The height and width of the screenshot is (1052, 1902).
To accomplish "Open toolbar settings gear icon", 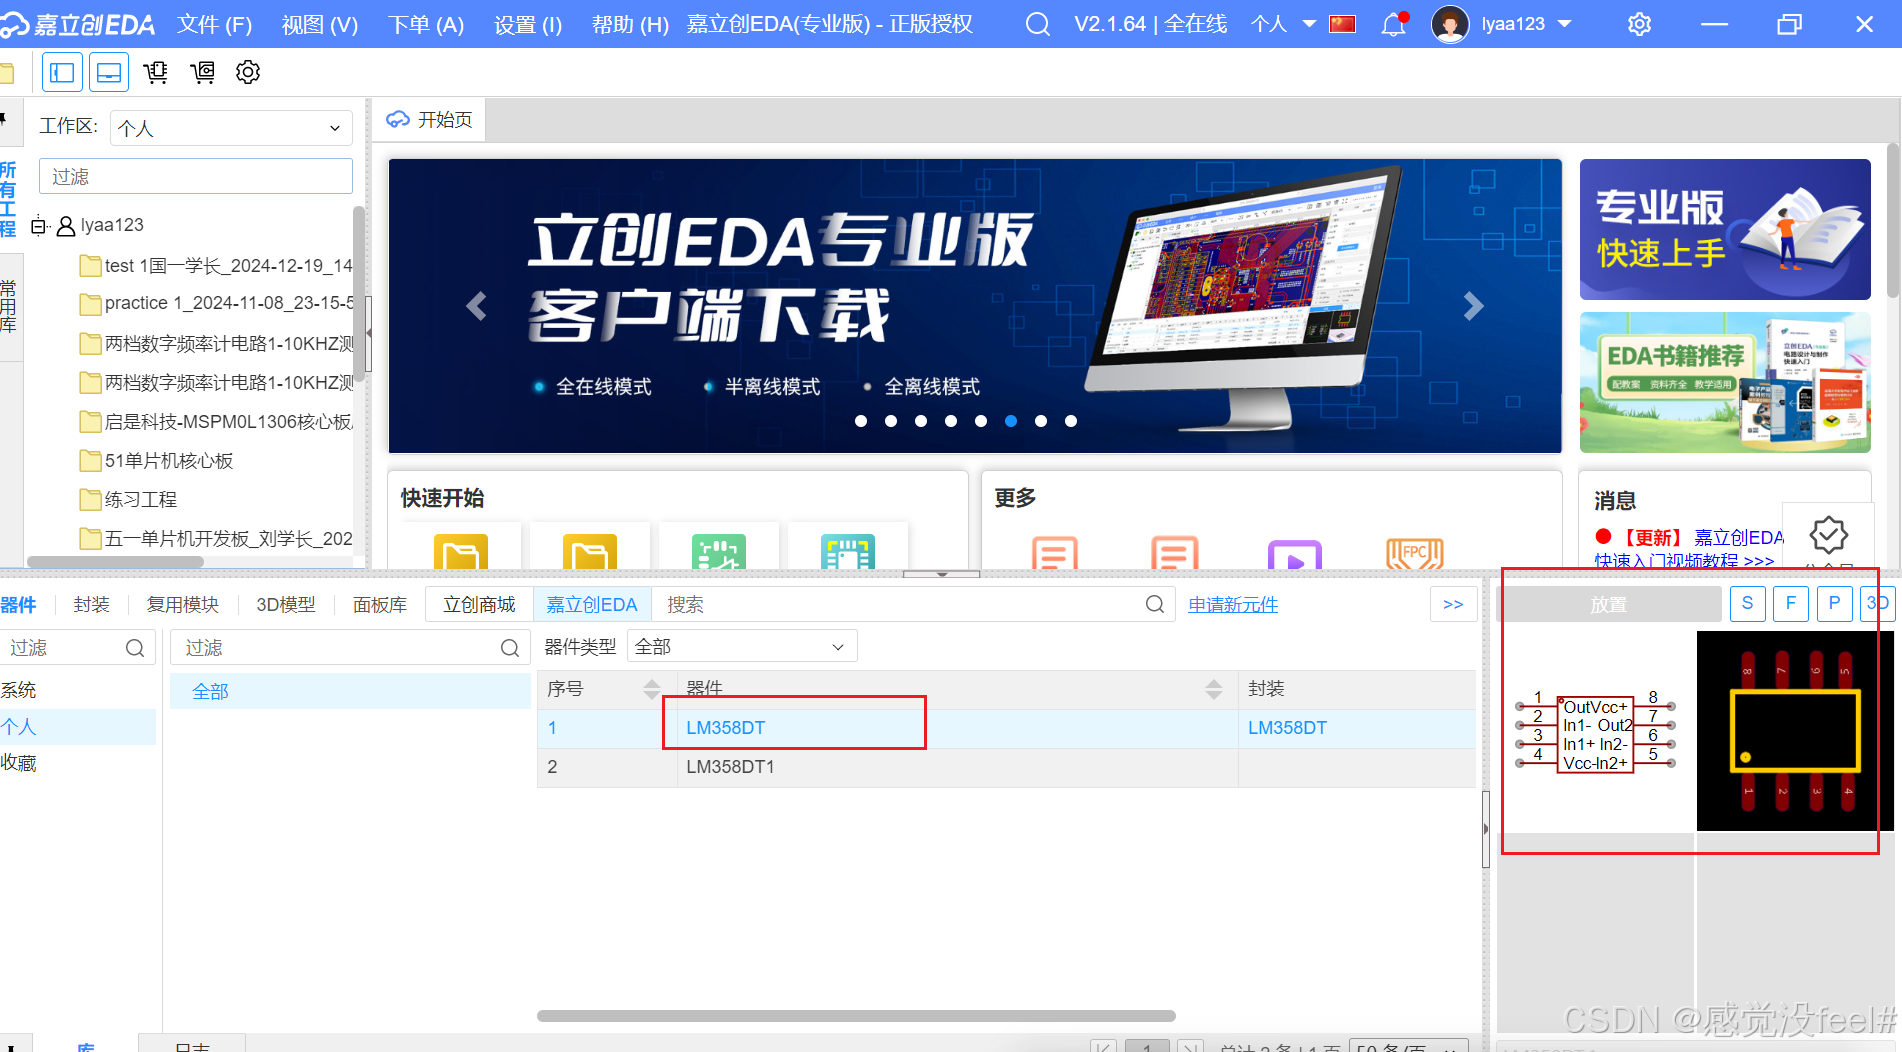I will pyautogui.click(x=248, y=72).
